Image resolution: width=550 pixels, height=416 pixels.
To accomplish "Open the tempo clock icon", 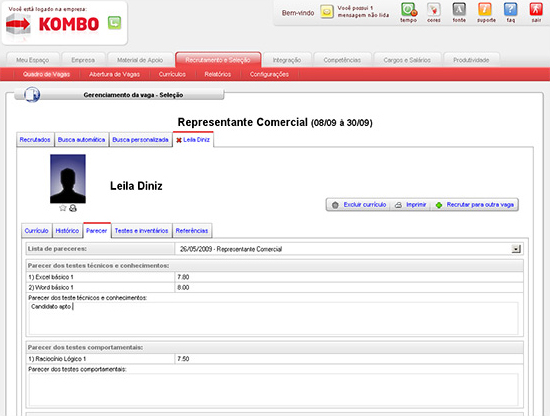I will [409, 10].
